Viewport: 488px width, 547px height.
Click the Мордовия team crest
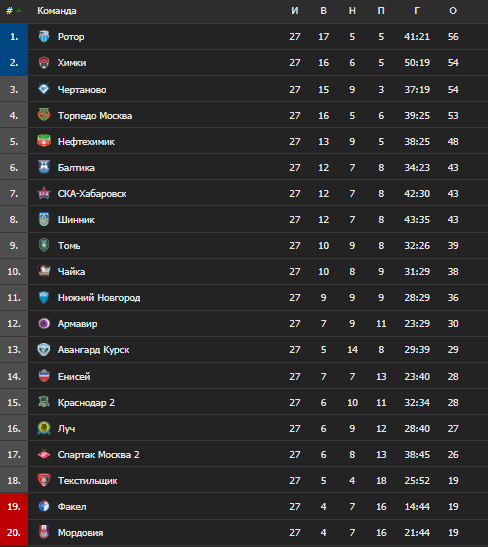pyautogui.click(x=44, y=532)
